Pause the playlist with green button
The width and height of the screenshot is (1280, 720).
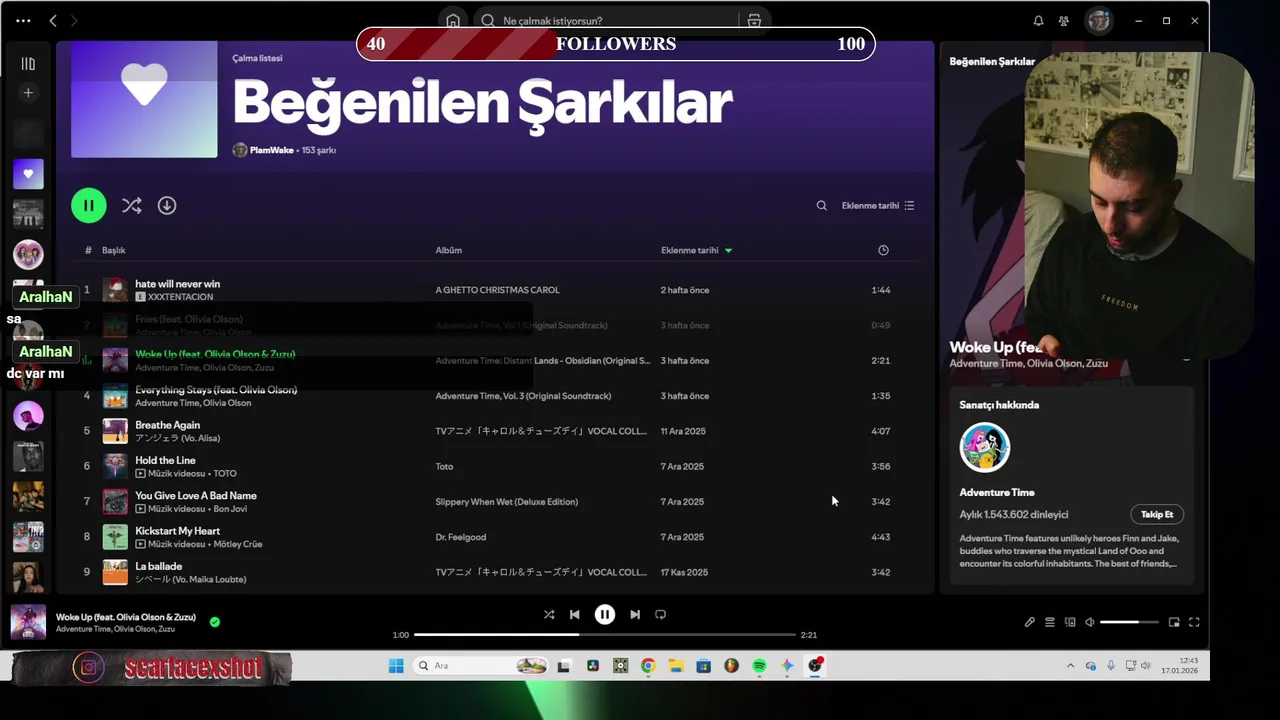(88, 205)
